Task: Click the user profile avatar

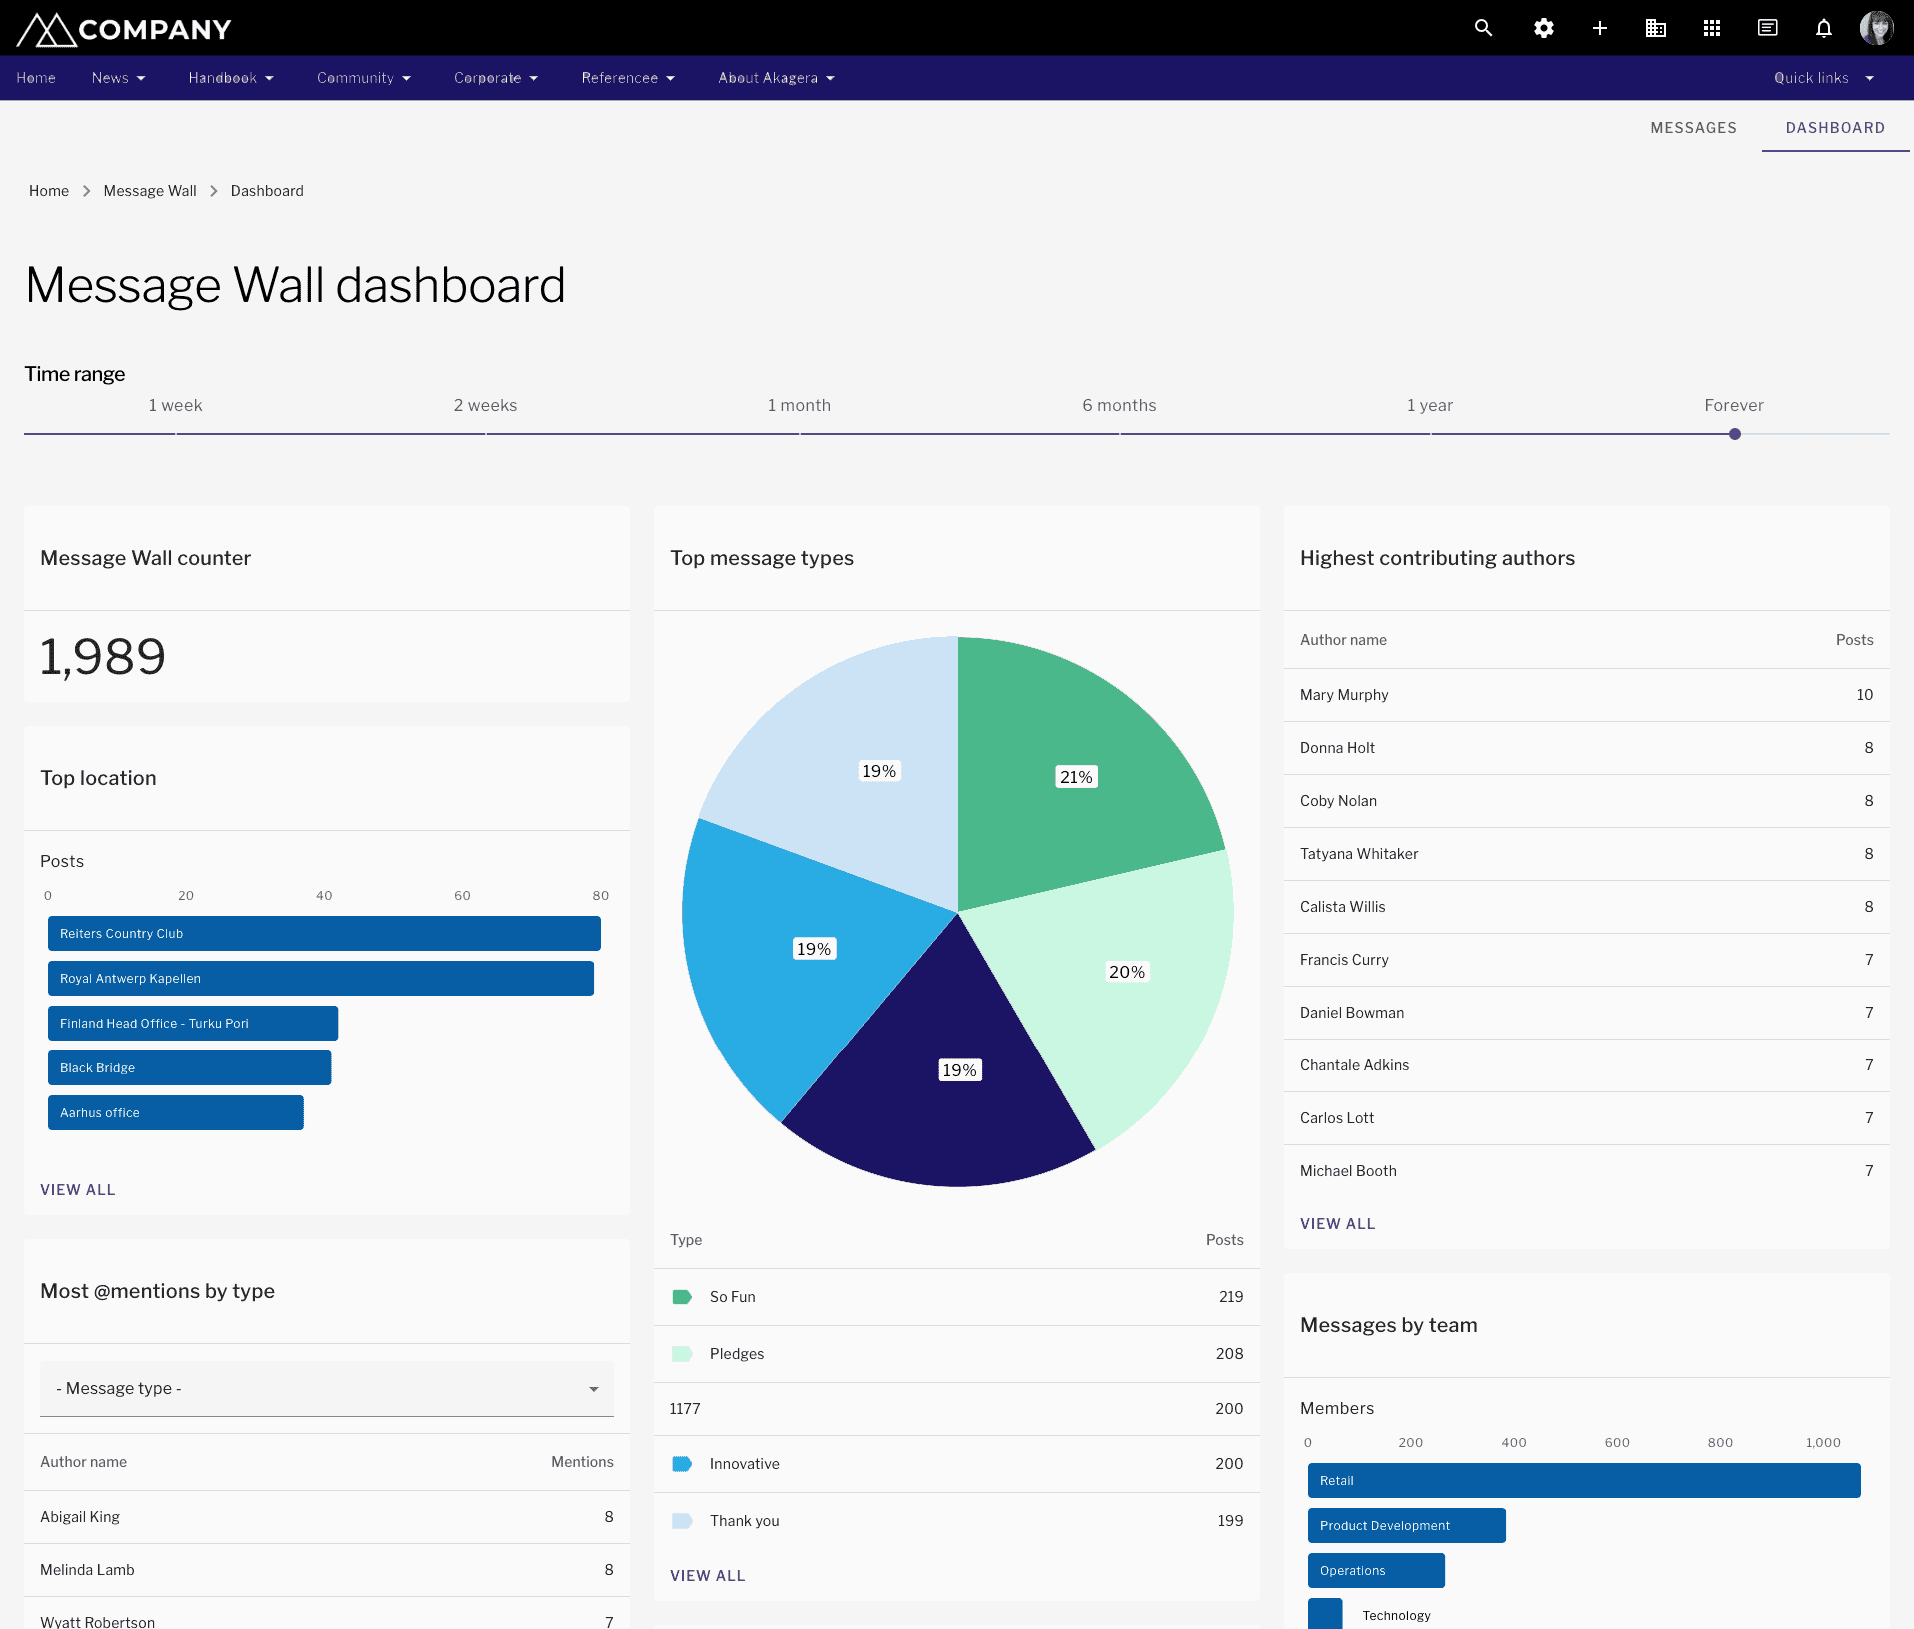Action: (x=1879, y=28)
